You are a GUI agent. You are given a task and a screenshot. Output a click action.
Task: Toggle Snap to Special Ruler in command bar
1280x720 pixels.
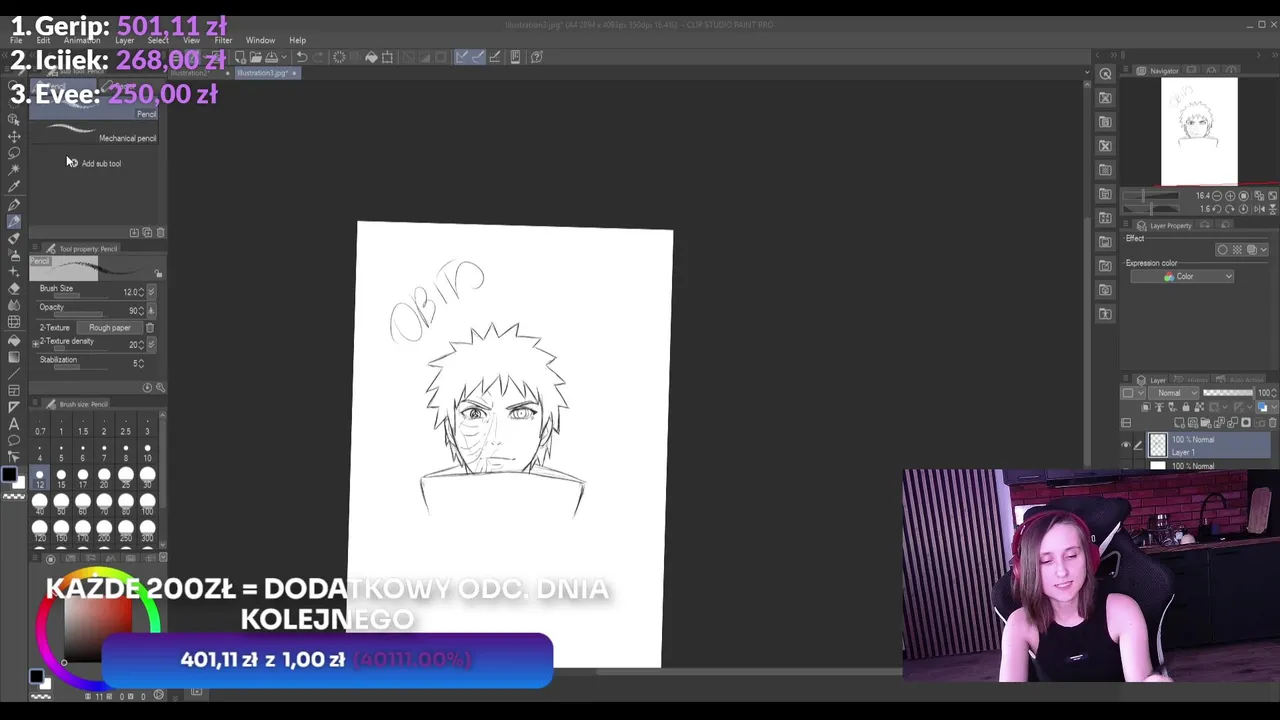[x=477, y=57]
